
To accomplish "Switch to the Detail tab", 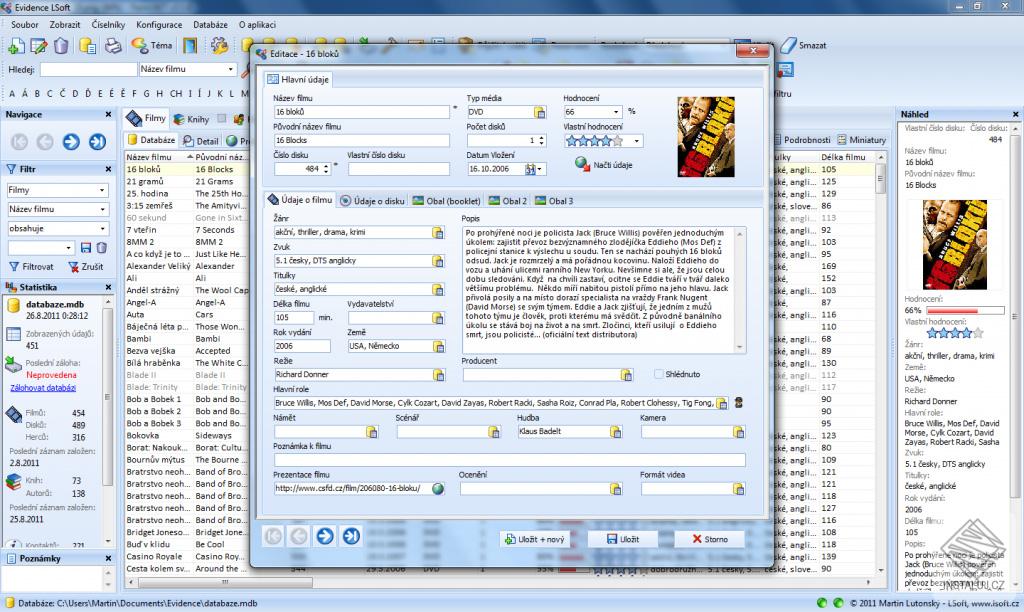I will click(200, 140).
